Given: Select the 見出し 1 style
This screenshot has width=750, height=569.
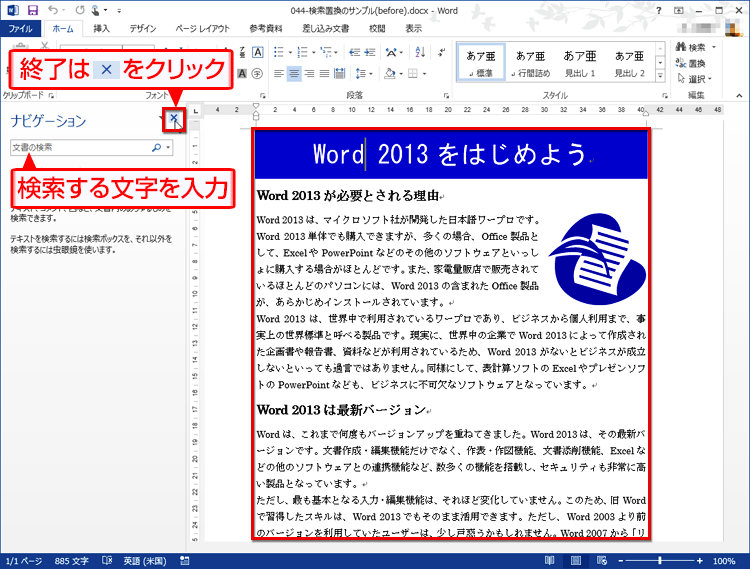Looking at the screenshot, I should pyautogui.click(x=580, y=63).
